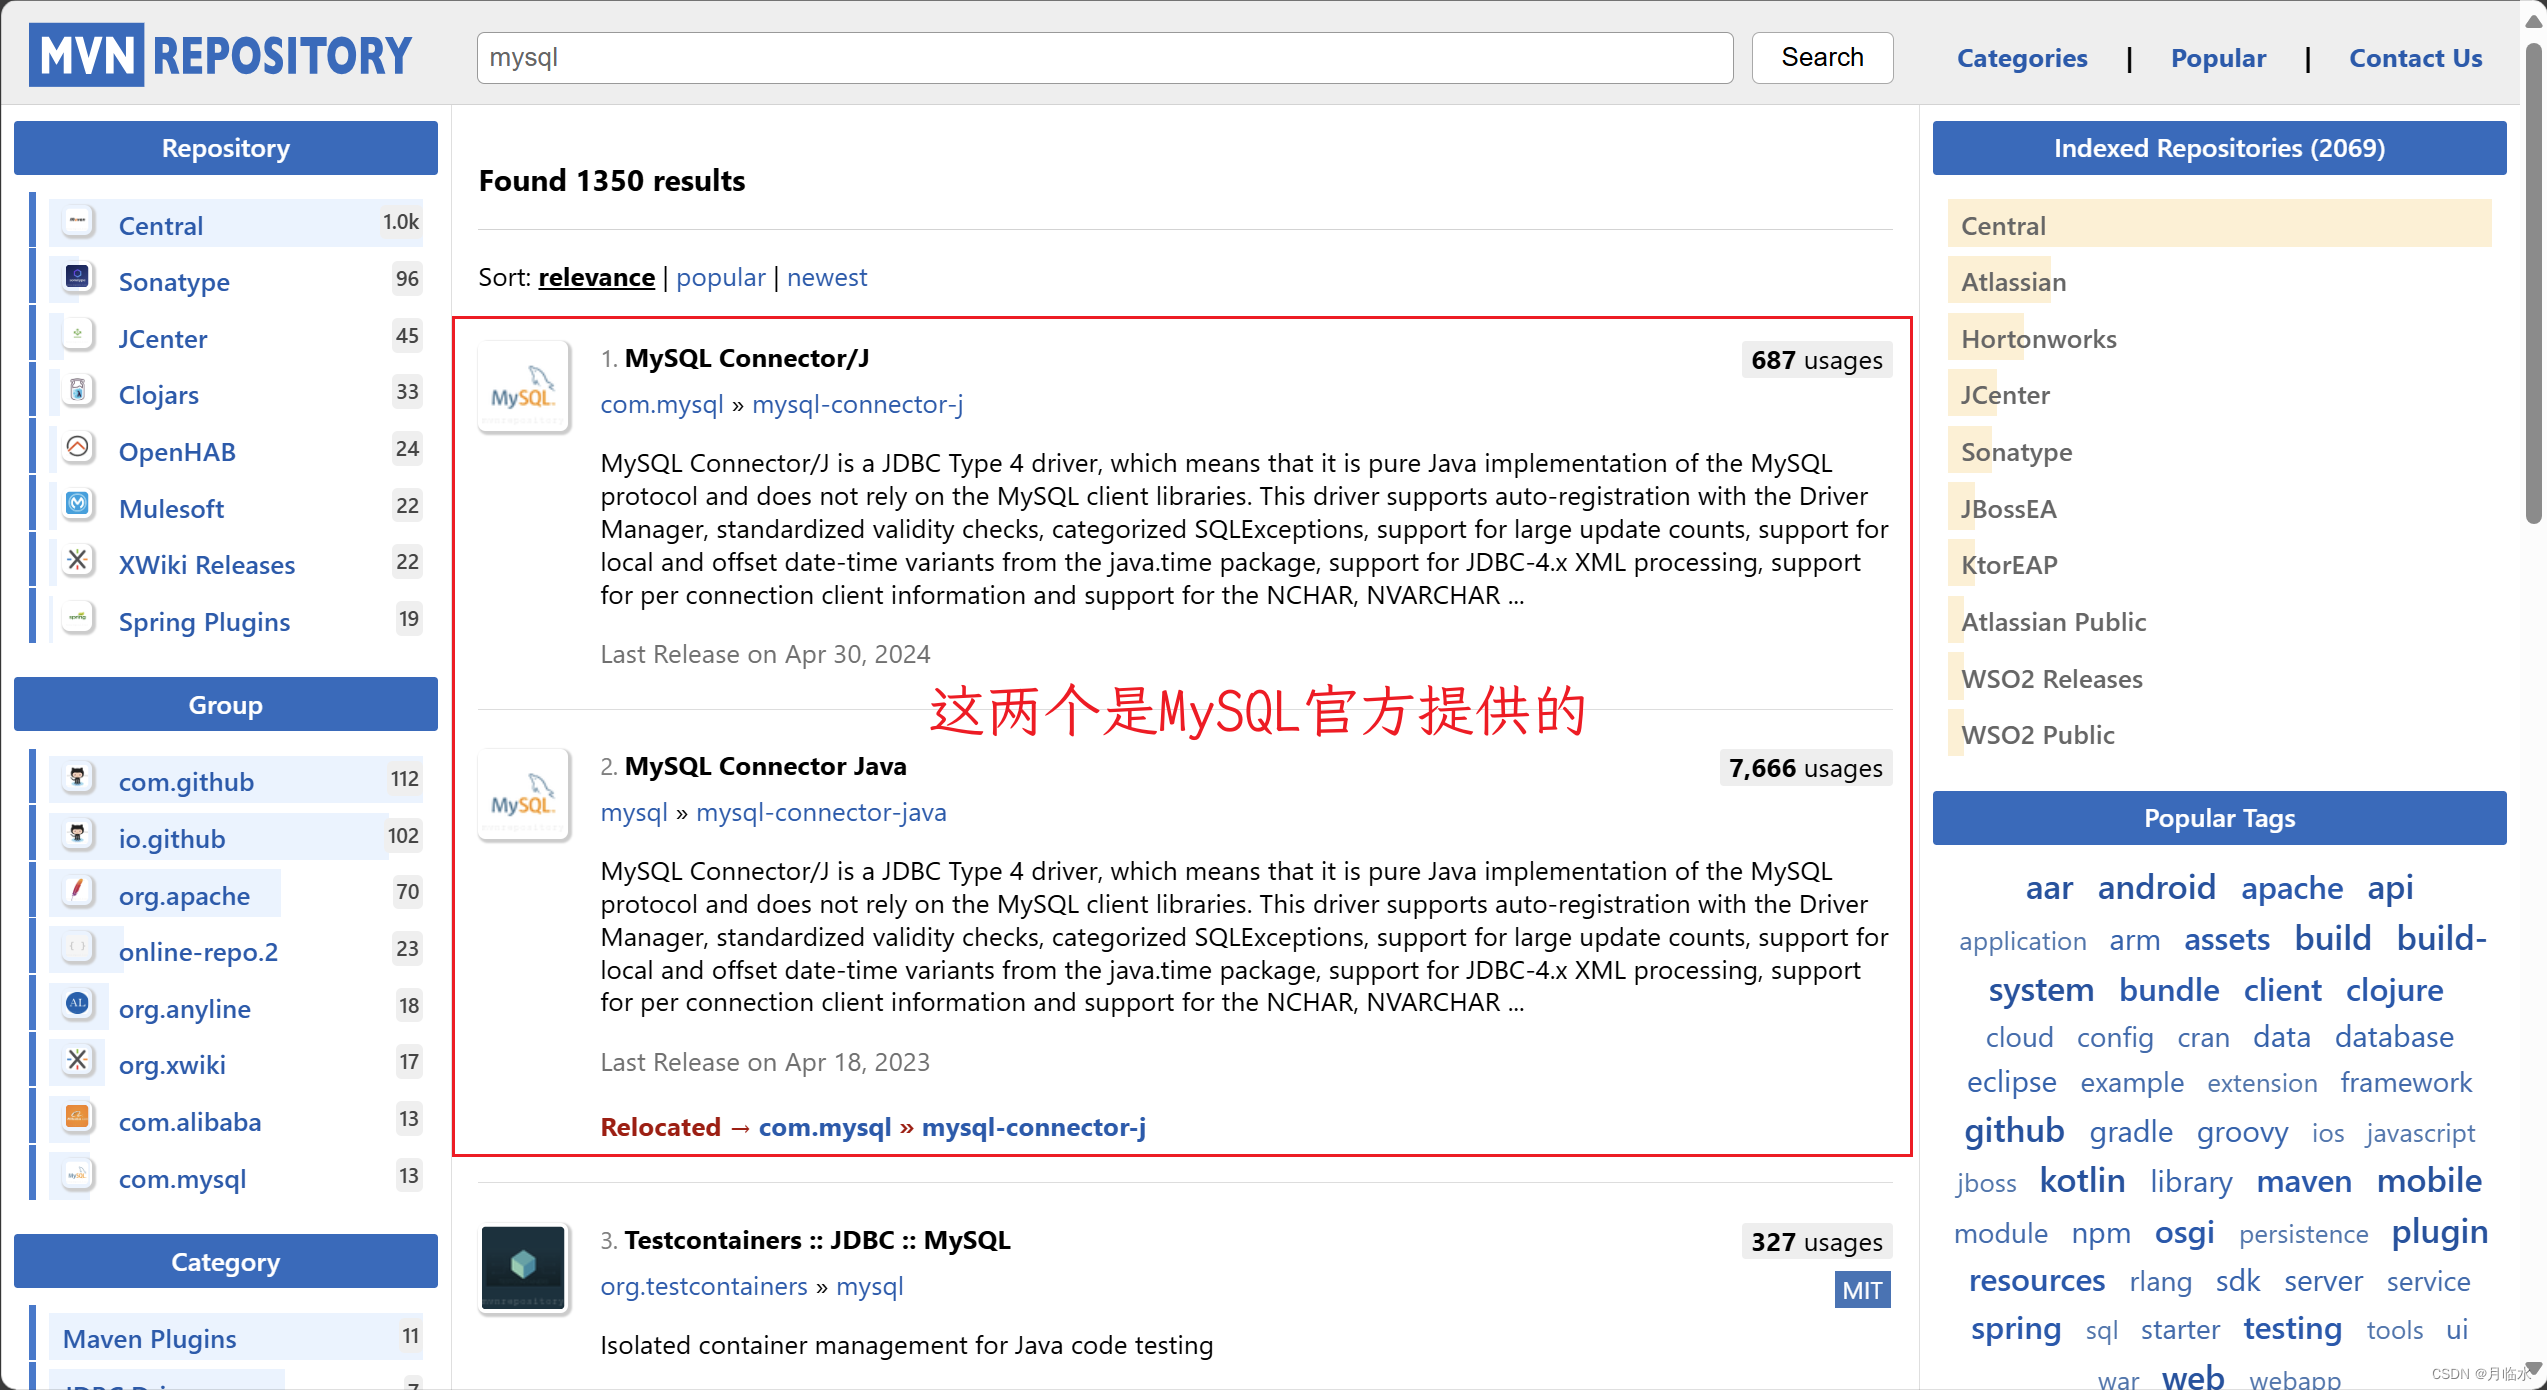This screenshot has height=1390, width=2547.
Task: Open MySQL Connector Java logo thumbnail
Action: click(x=524, y=795)
